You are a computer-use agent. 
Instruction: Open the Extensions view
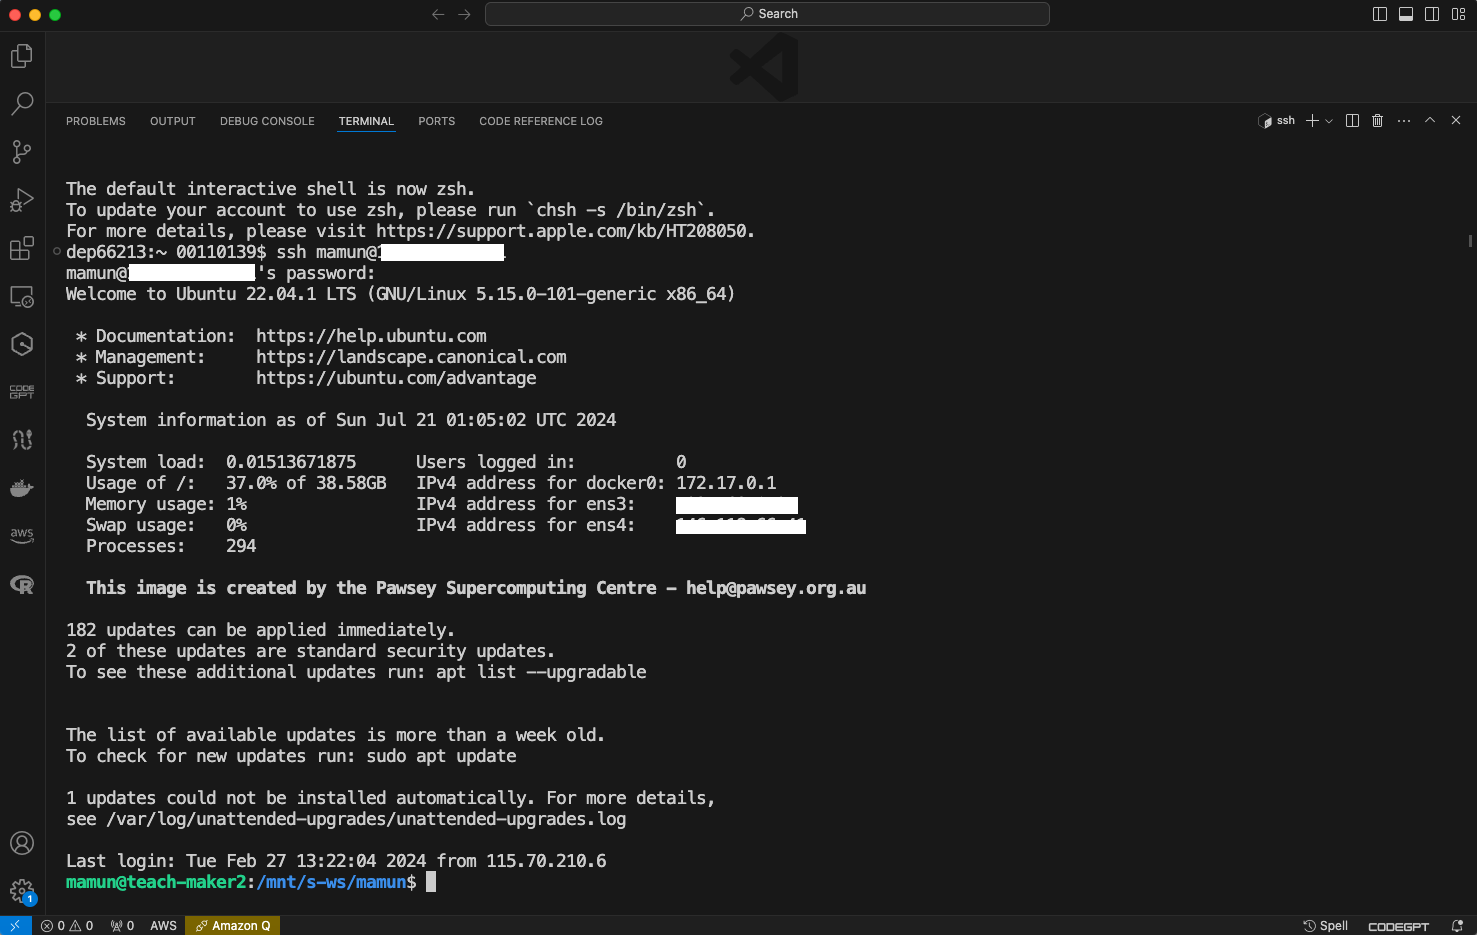[x=22, y=248]
